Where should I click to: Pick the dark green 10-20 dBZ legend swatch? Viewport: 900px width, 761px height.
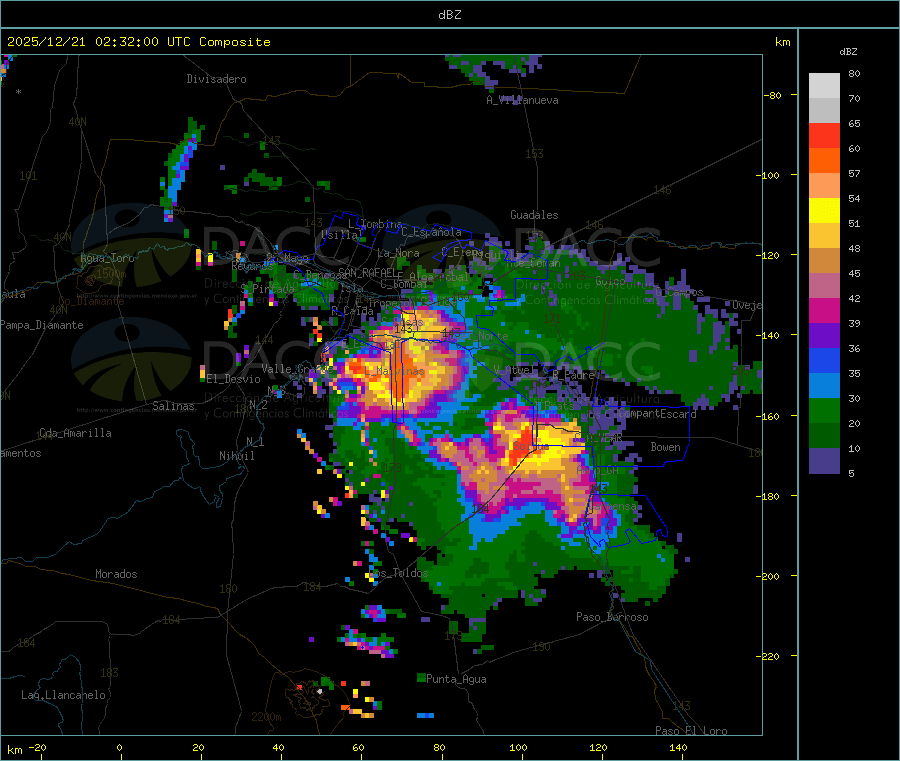[x=824, y=436]
